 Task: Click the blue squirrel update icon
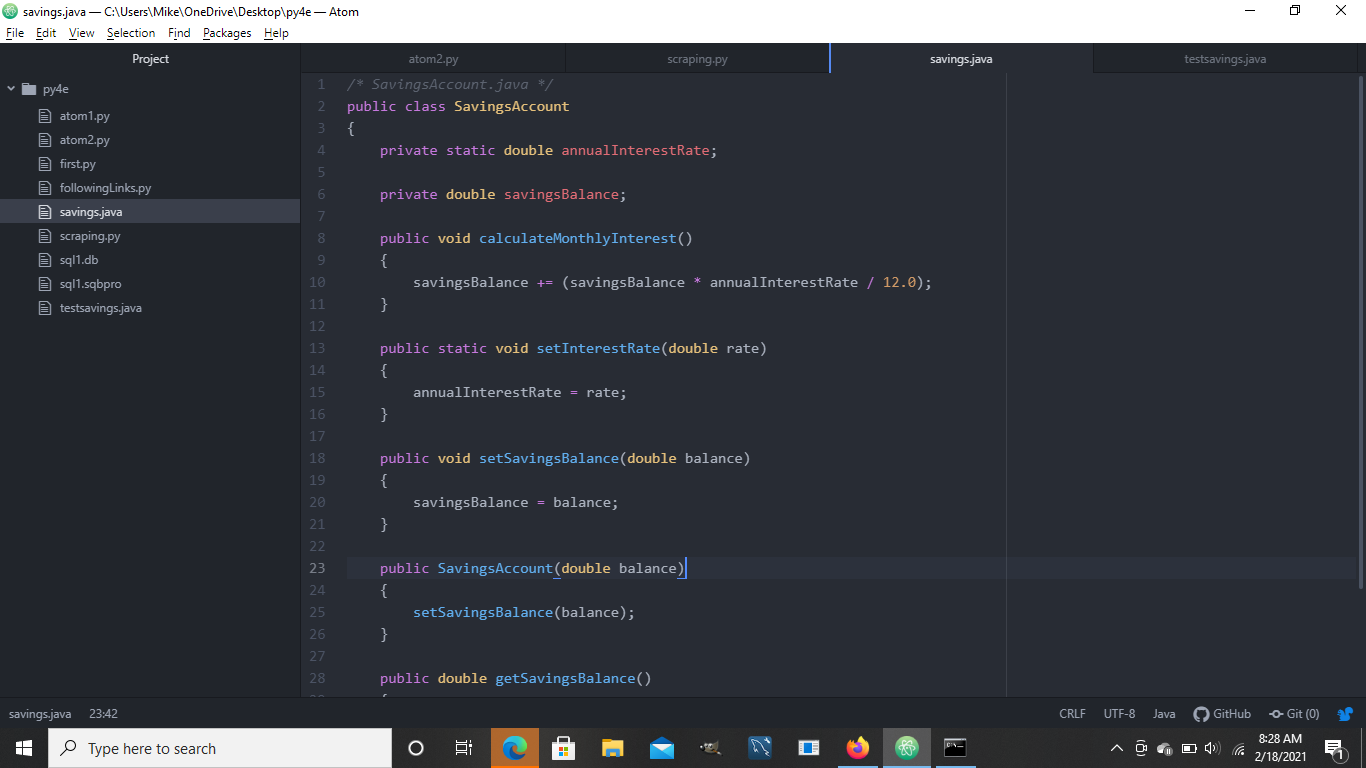pos(1344,714)
